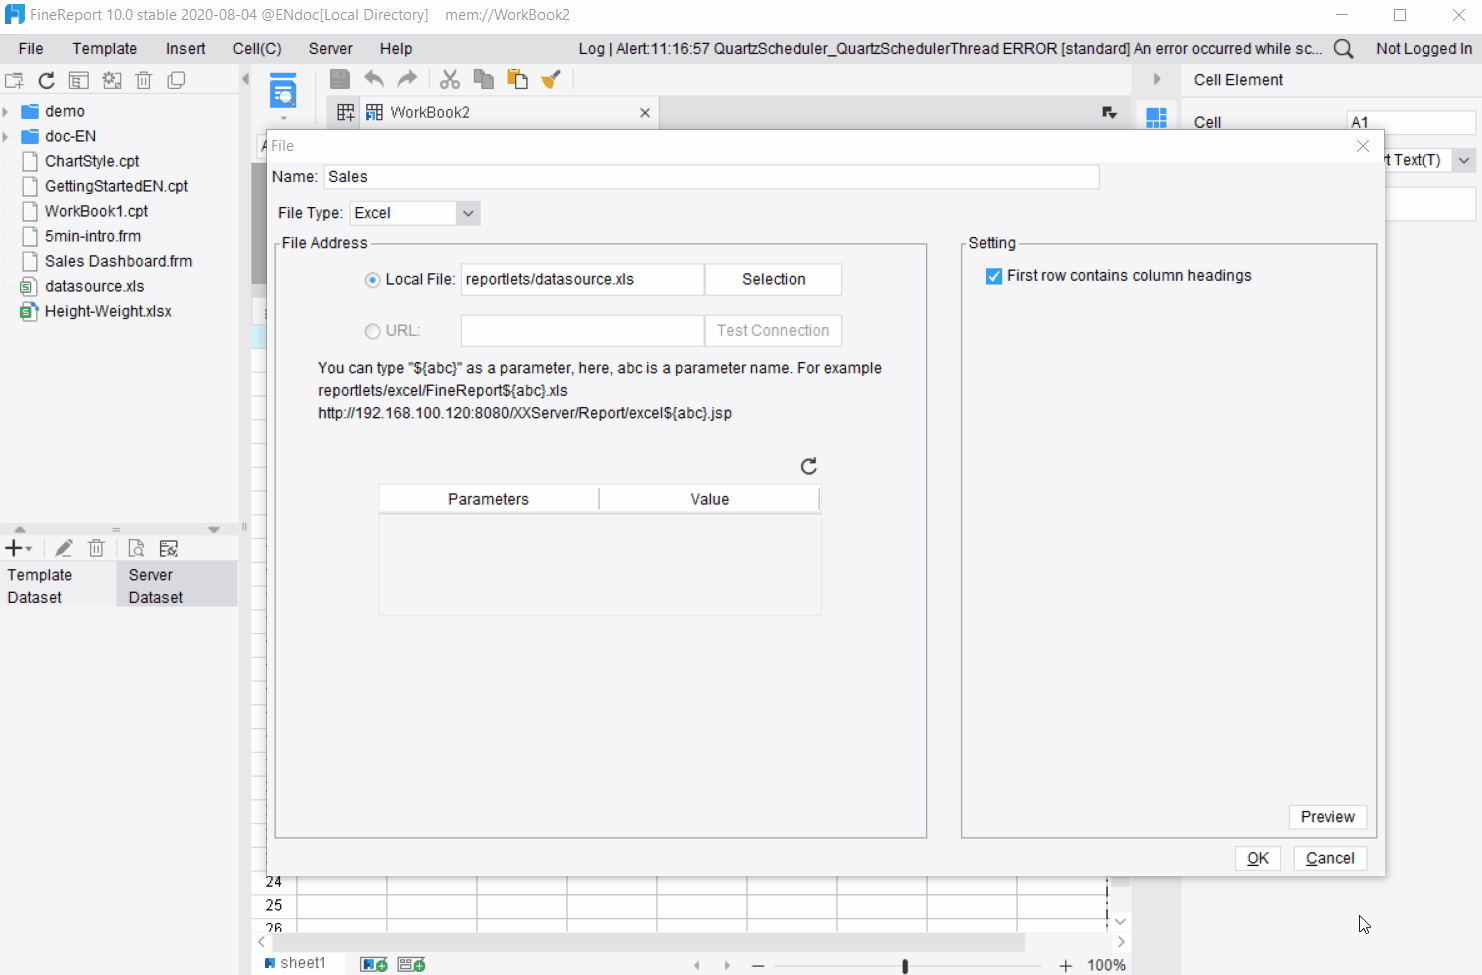Click the trash icon in the dataset toolbar
This screenshot has width=1482, height=975.
point(96,548)
